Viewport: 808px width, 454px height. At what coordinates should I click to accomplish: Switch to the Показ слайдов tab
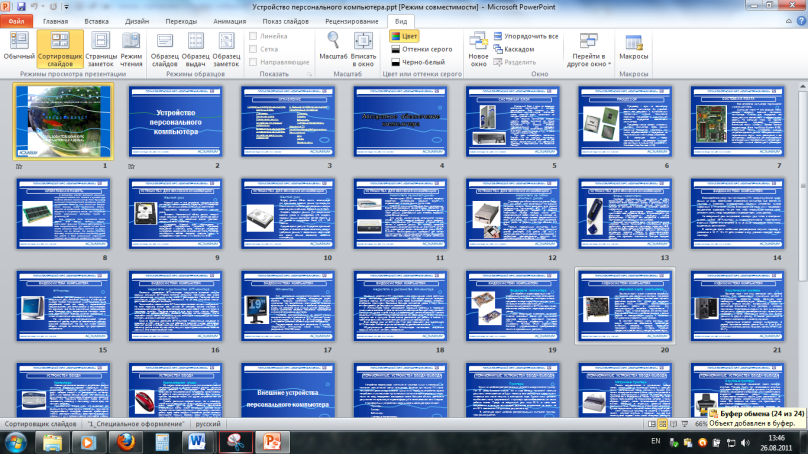tap(285, 21)
